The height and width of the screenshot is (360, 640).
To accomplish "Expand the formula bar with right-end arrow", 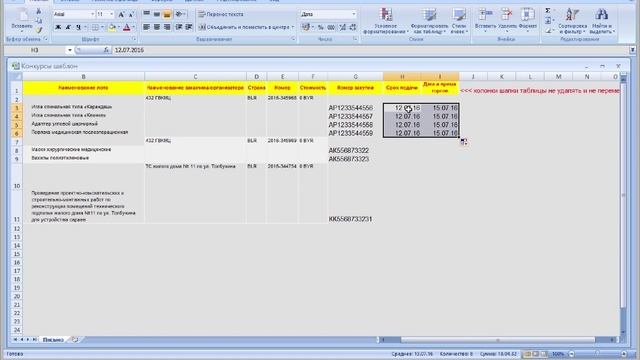I will coord(632,50).
